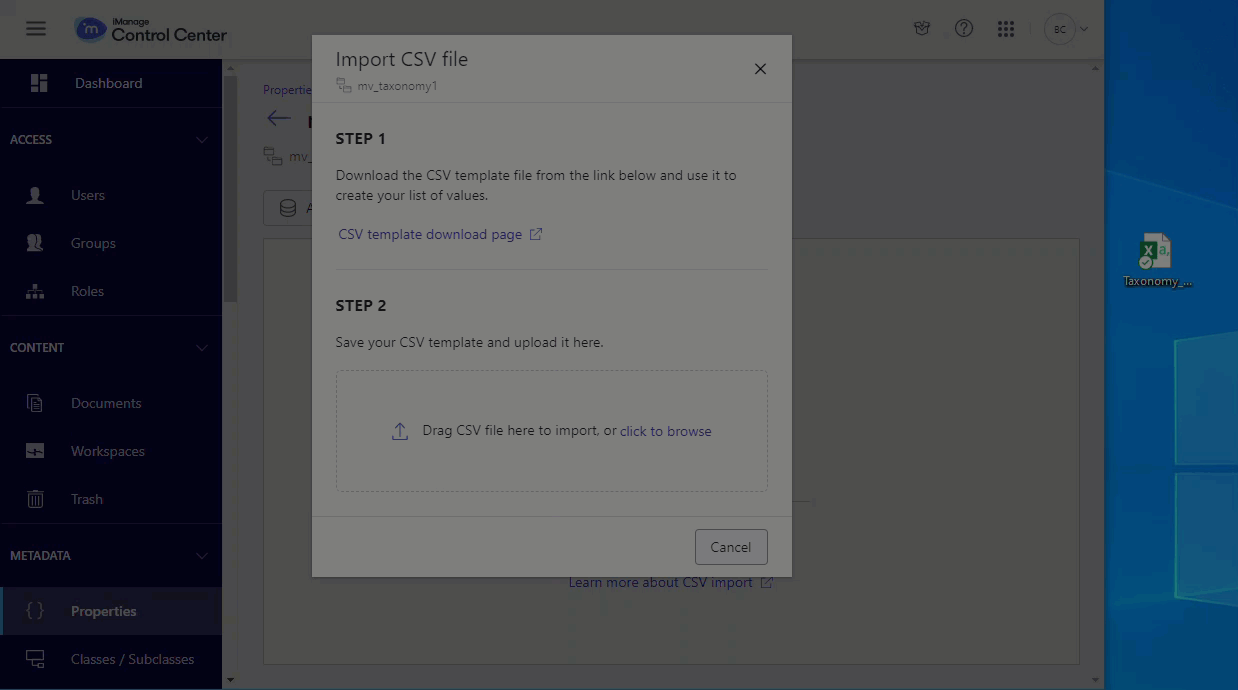Viewport: 1238px width, 690px height.
Task: Click the back arrow icon
Action: (278, 119)
